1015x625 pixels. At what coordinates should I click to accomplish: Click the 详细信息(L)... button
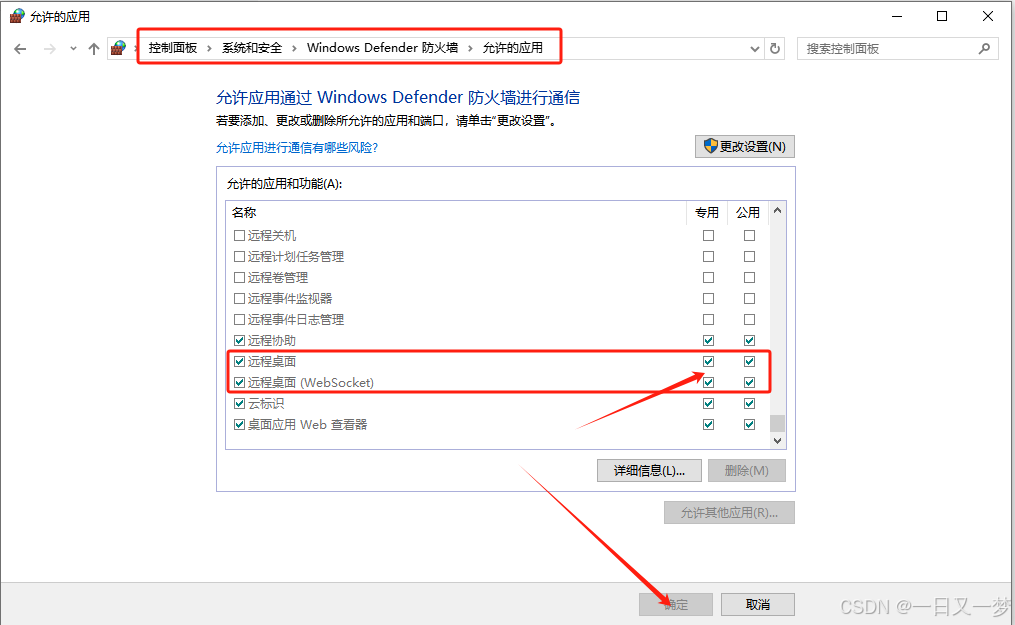click(x=649, y=470)
